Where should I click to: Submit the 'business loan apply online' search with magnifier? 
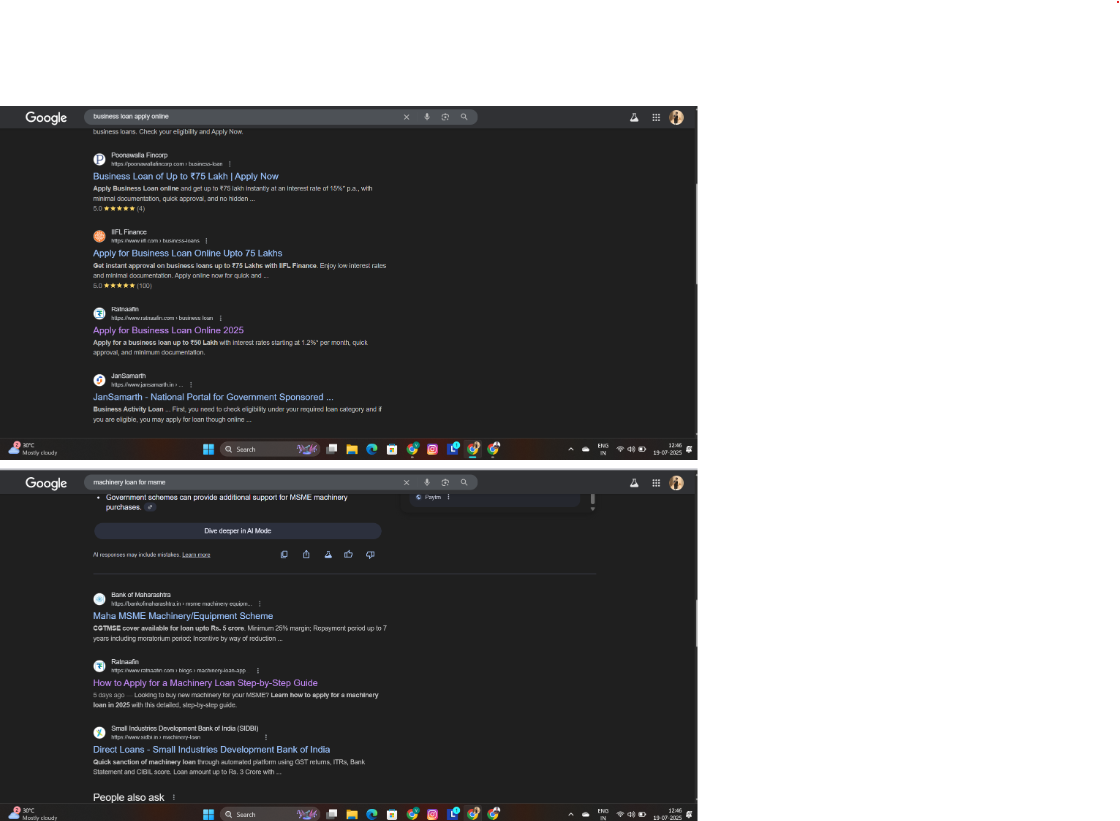pyautogui.click(x=464, y=117)
